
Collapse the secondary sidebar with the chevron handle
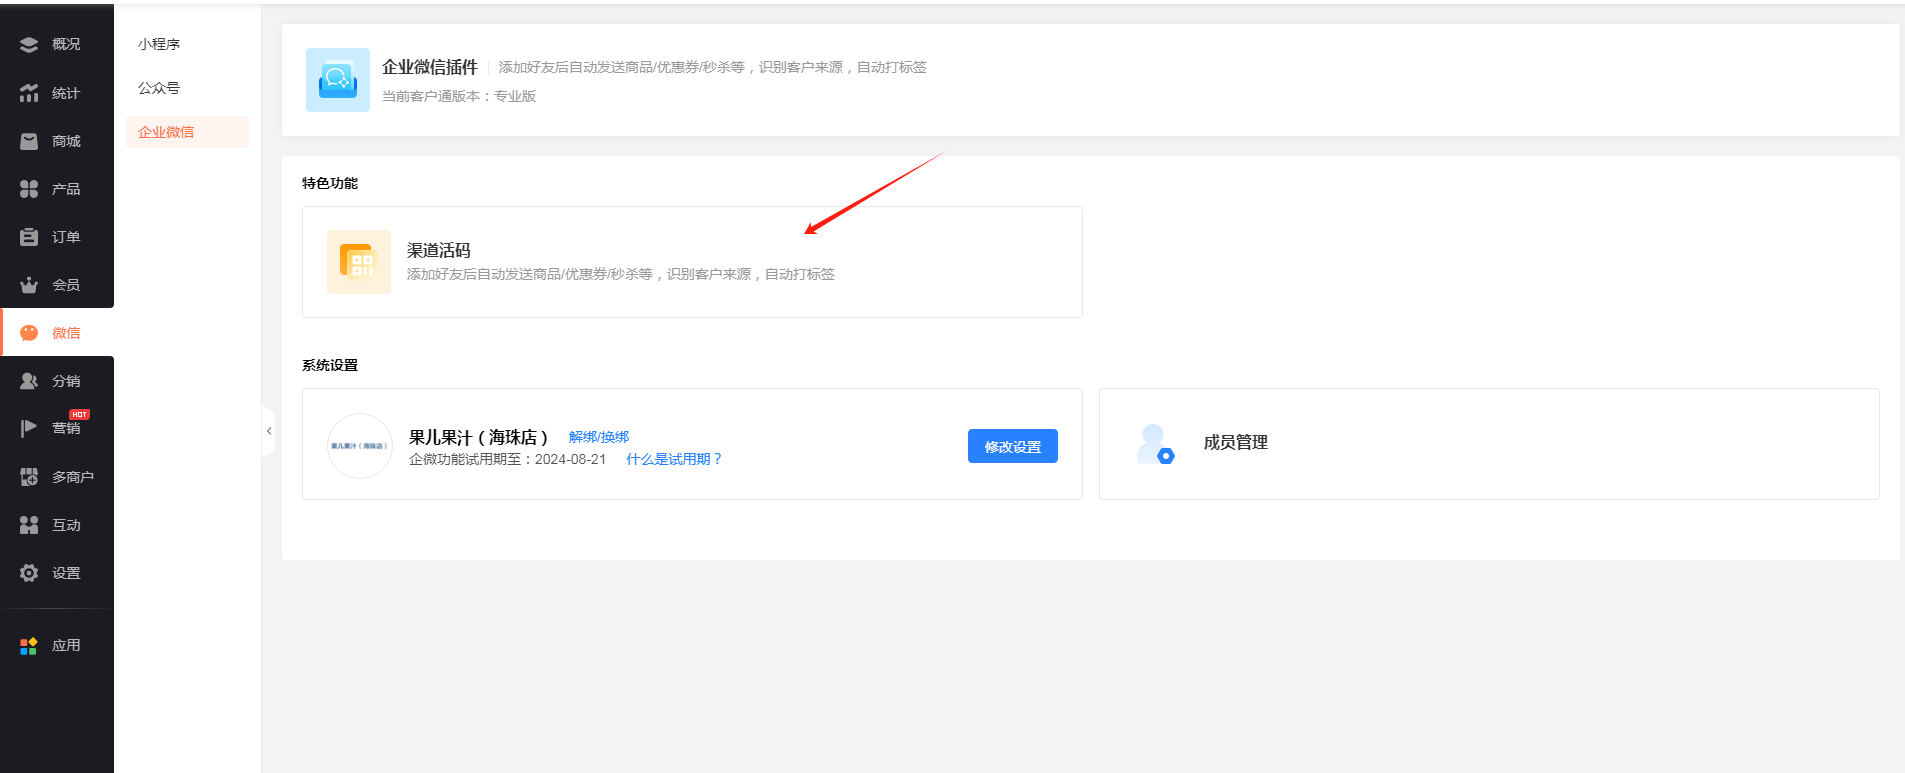pyautogui.click(x=268, y=431)
